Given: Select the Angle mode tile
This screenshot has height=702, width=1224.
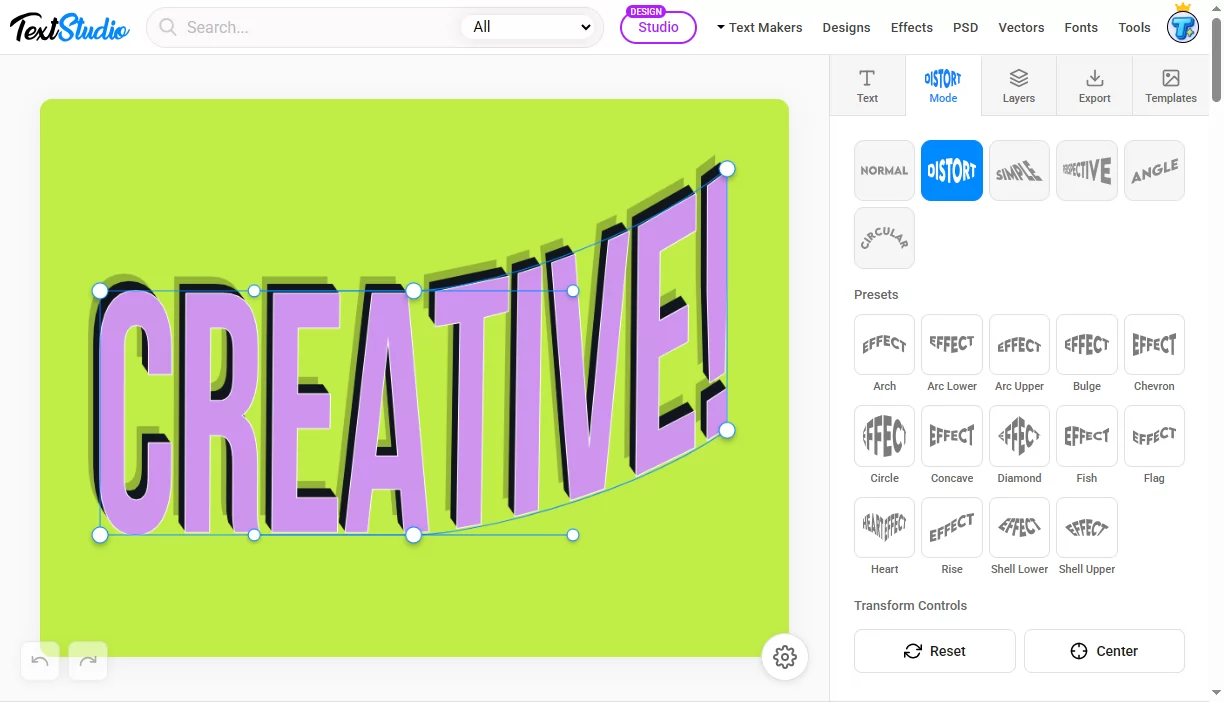Looking at the screenshot, I should (1154, 170).
